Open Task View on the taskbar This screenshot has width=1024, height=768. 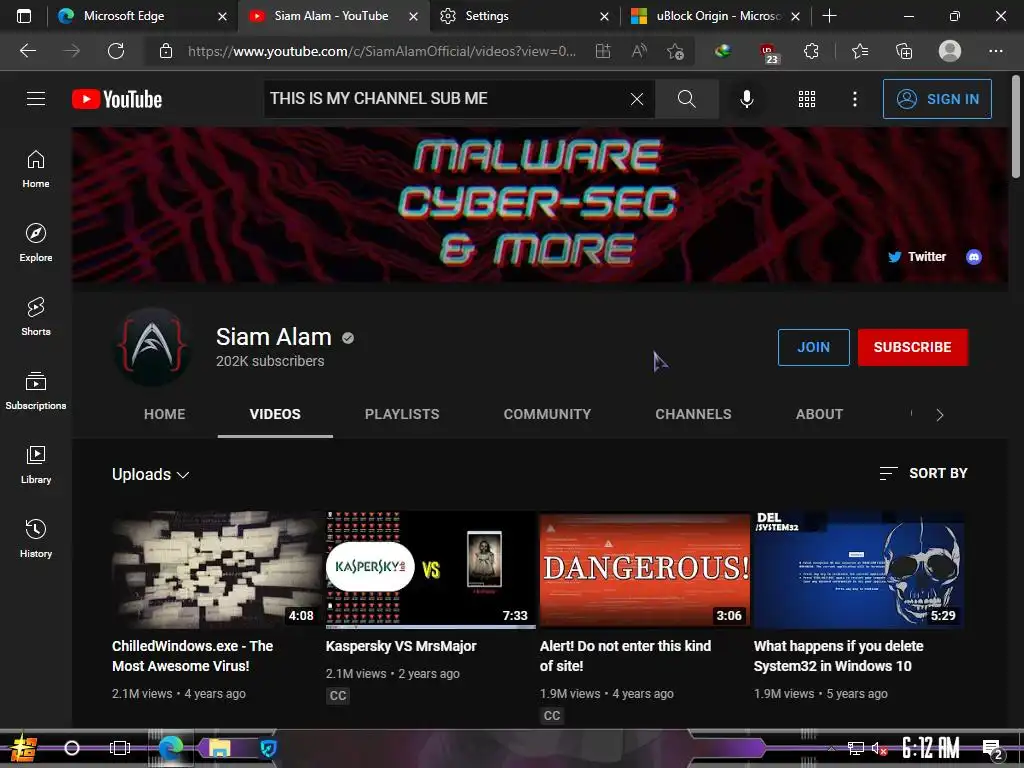(120, 748)
